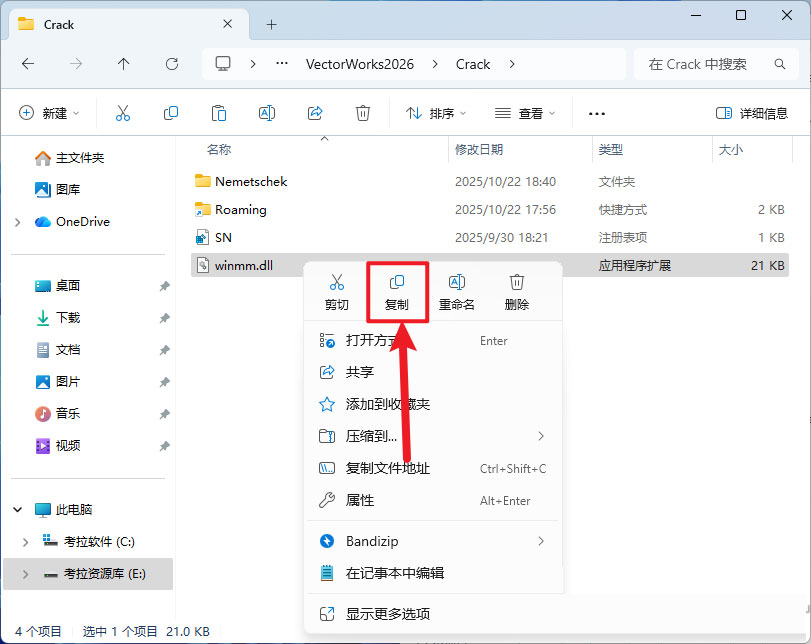811x644 pixels.
Task: Click the Share icon in the toolbar
Action: tap(315, 113)
